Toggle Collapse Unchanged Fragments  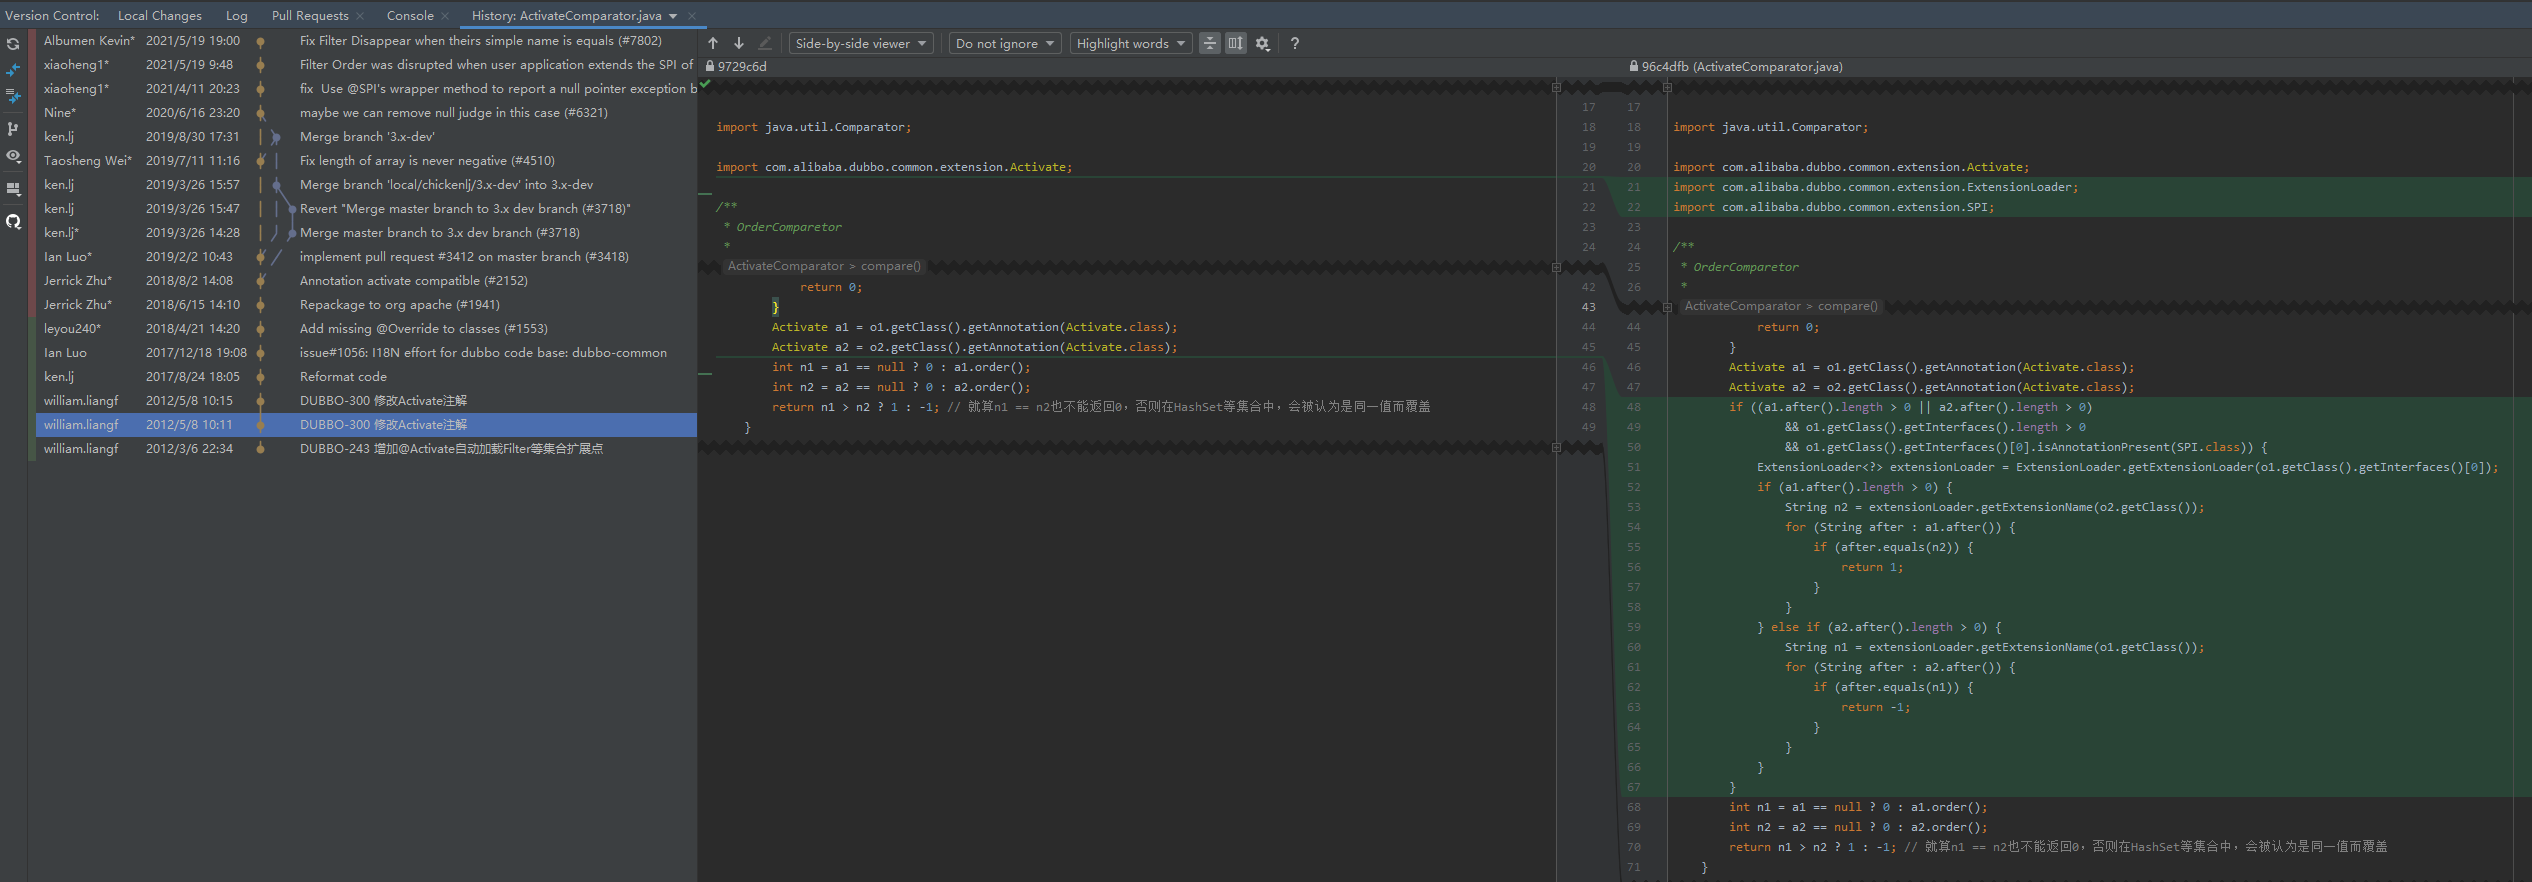pos(1210,43)
